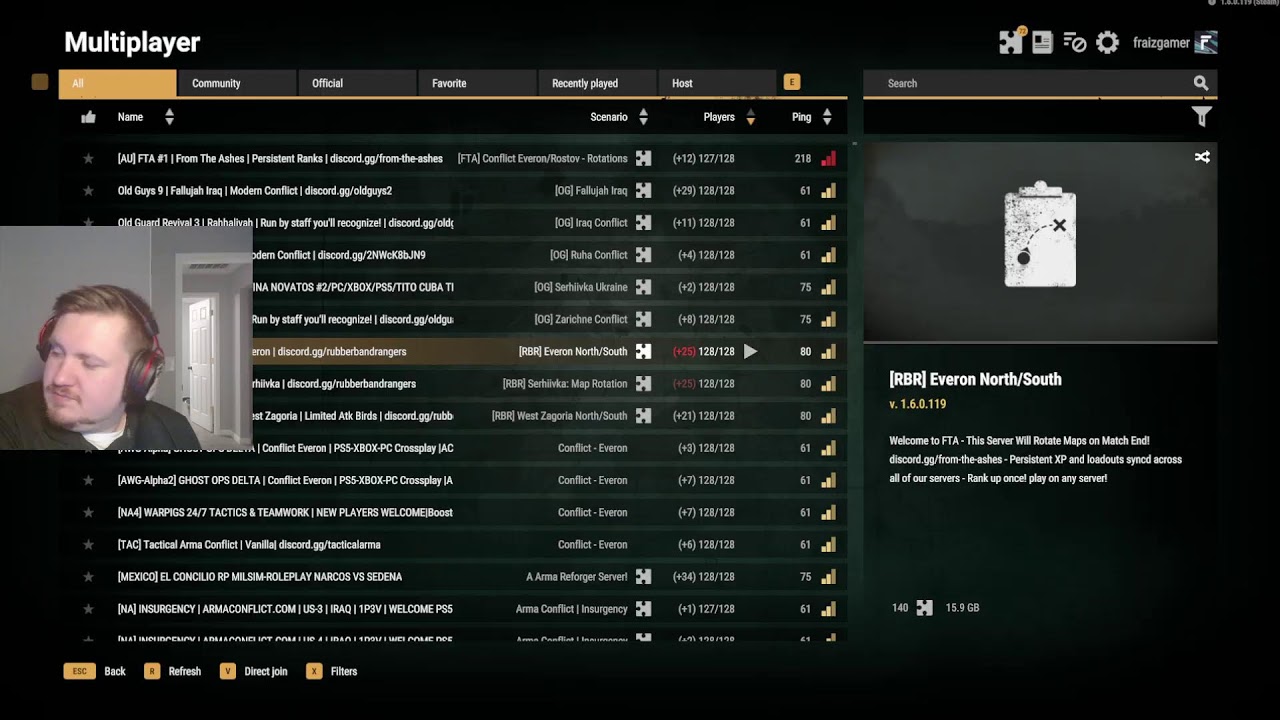Switch to the Favorite tab
The image size is (1280, 720).
[477, 84]
